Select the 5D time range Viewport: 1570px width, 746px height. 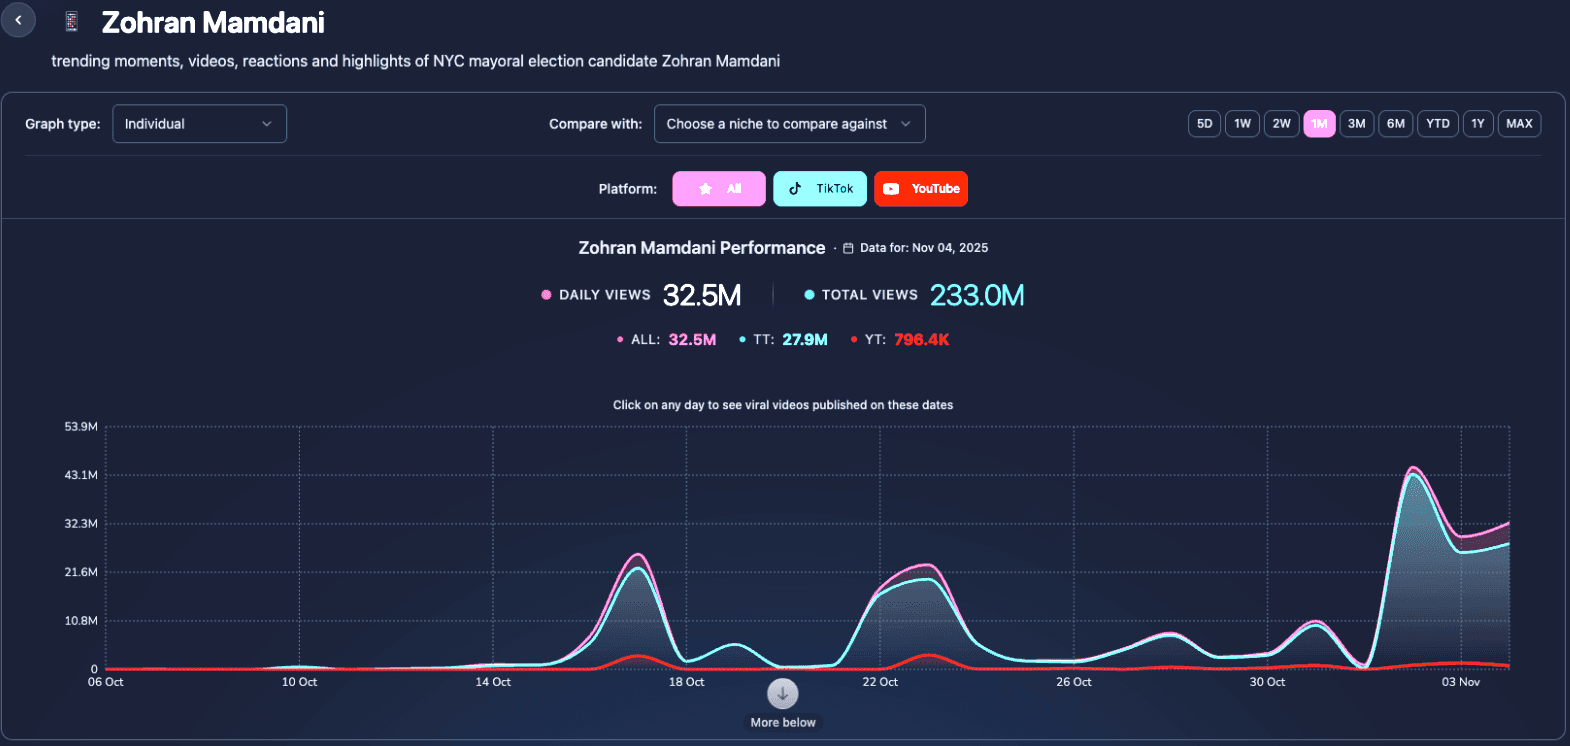click(x=1204, y=124)
